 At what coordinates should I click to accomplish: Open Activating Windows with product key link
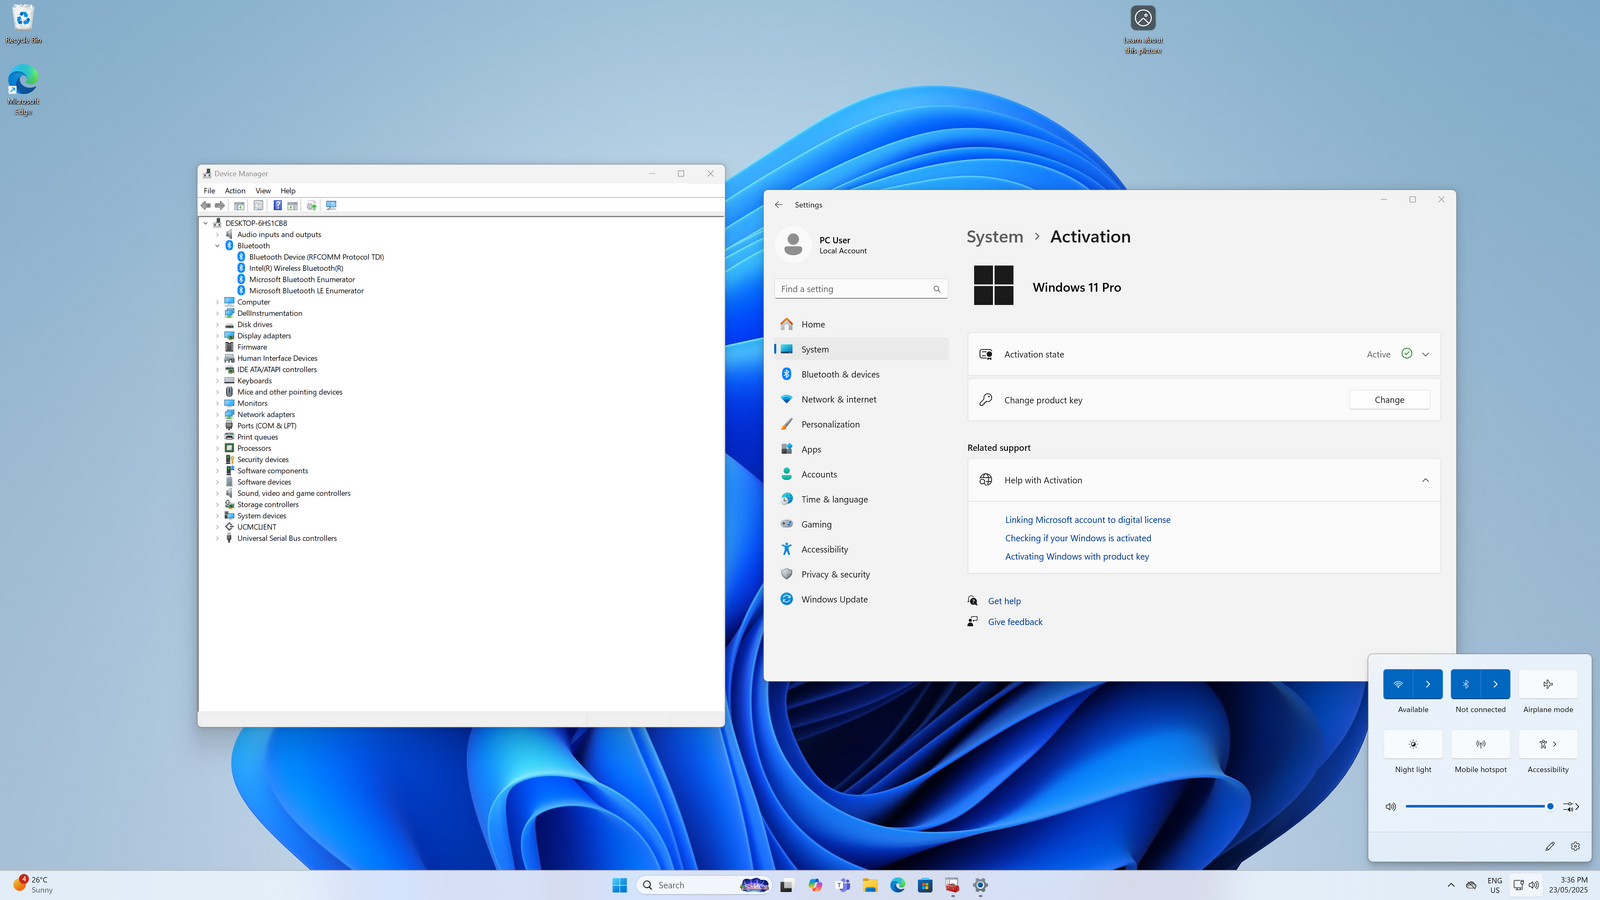[1077, 557]
